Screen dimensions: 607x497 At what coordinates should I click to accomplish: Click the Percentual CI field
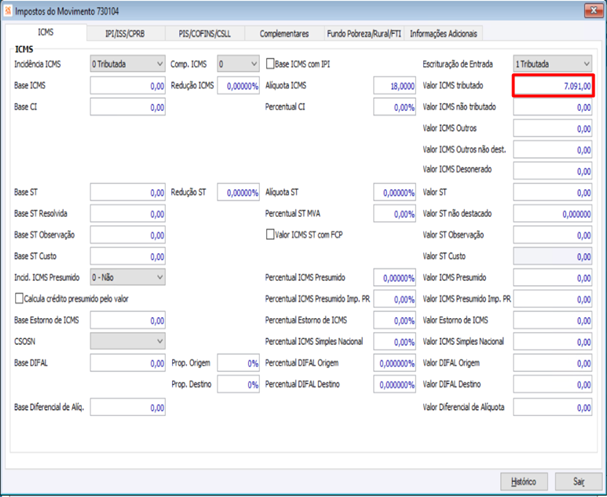(394, 106)
